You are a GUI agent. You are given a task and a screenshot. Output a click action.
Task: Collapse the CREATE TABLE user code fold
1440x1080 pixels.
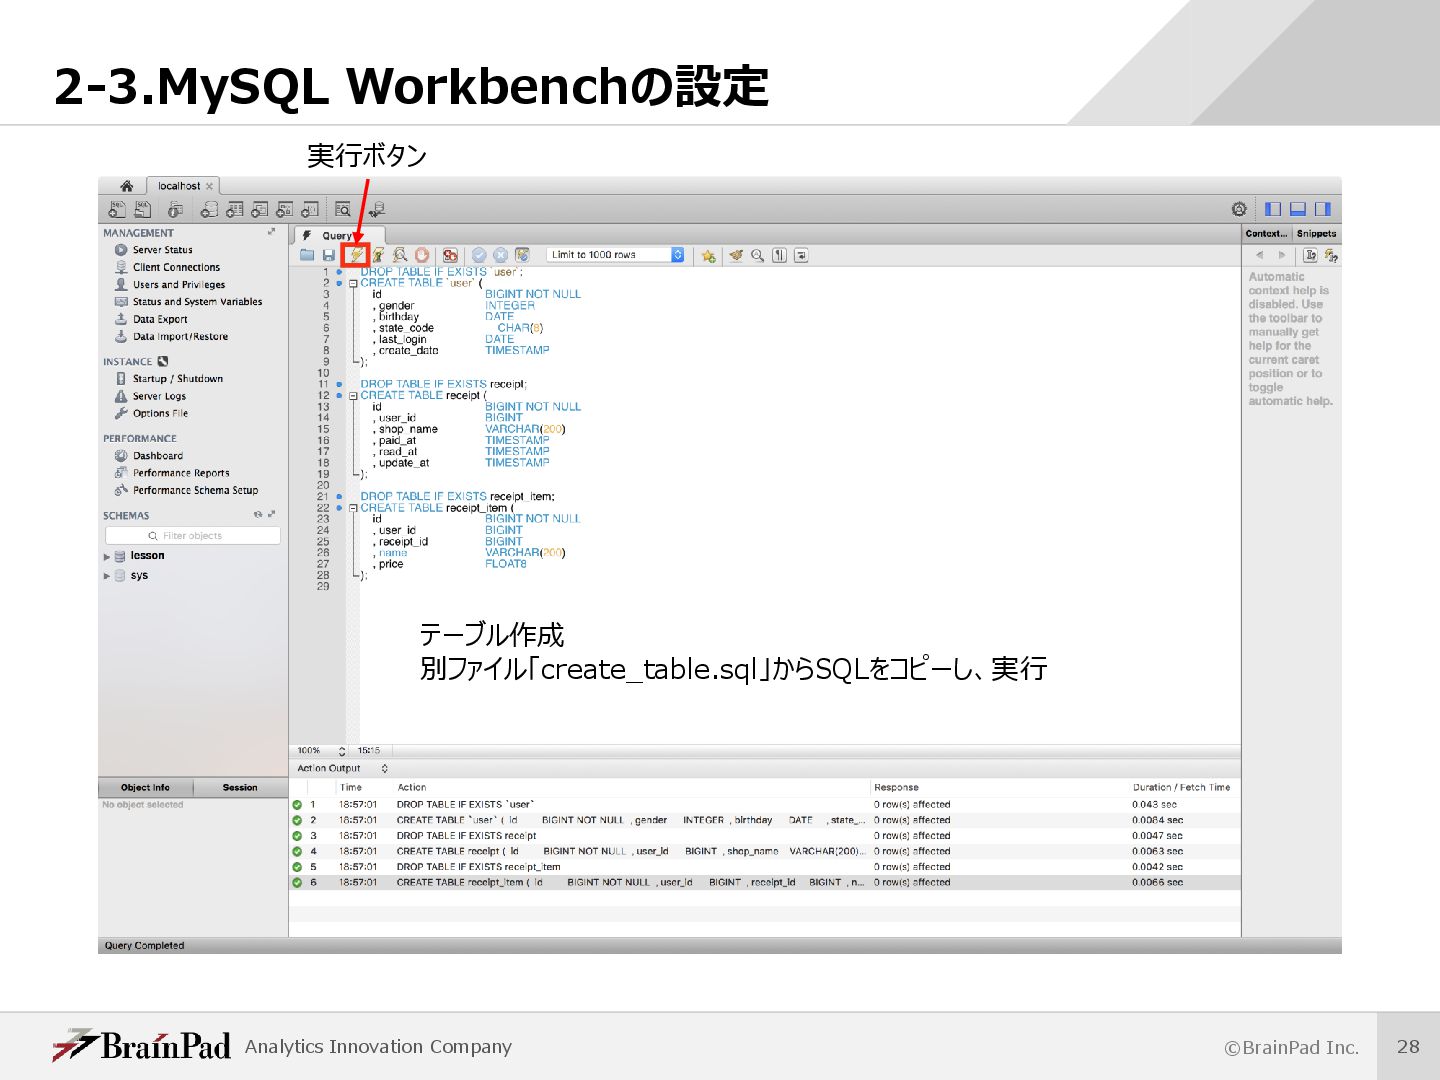click(353, 283)
